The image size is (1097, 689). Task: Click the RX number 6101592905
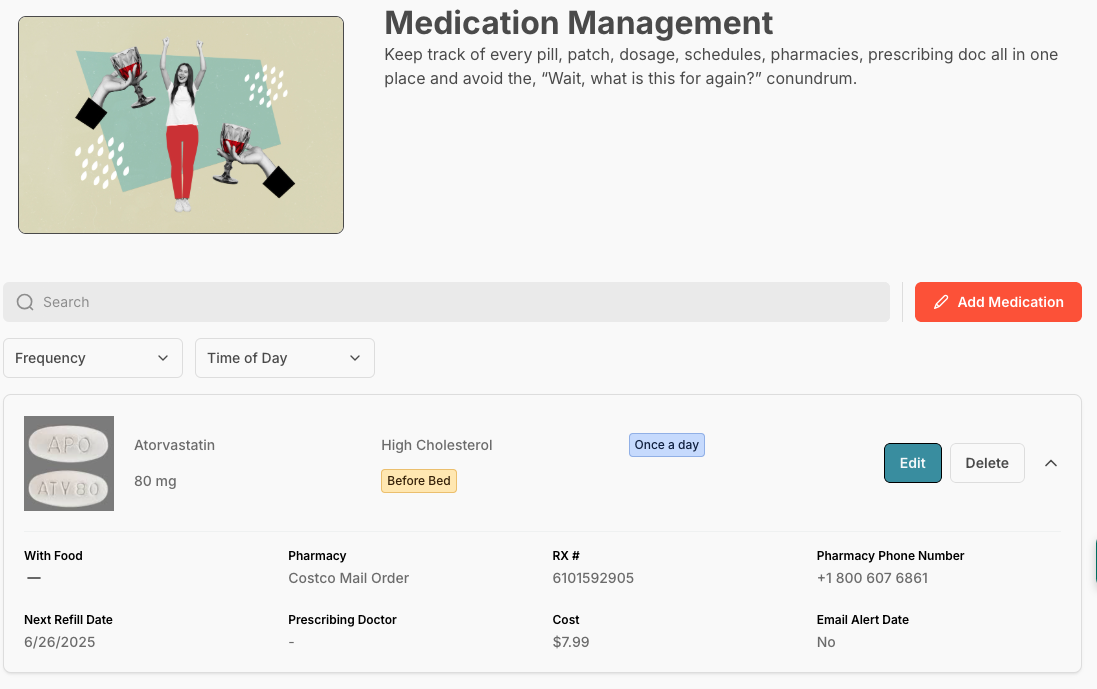tap(593, 578)
